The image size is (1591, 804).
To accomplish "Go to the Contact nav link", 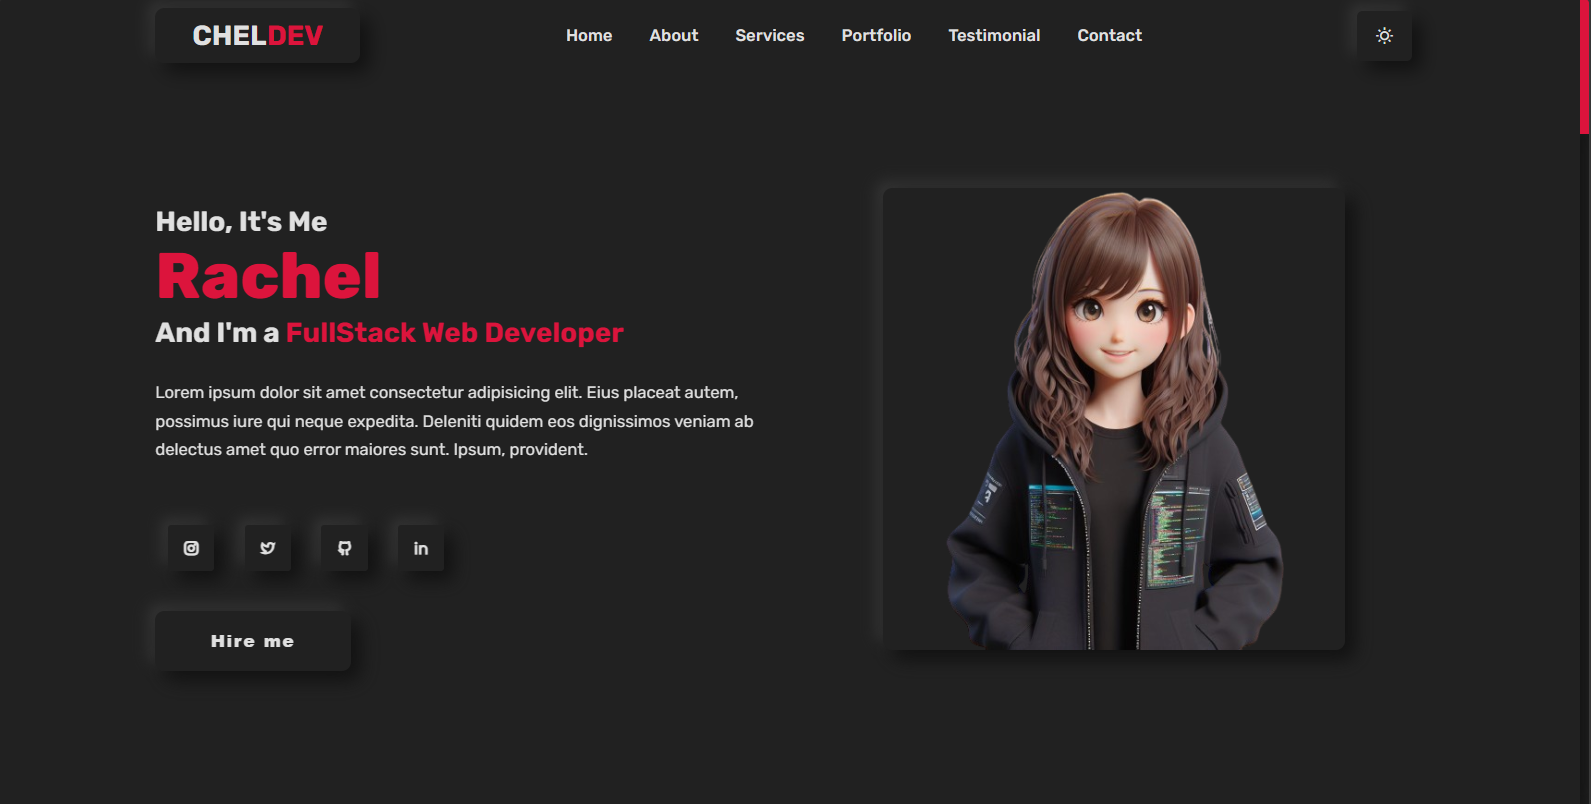I will [x=1109, y=36].
